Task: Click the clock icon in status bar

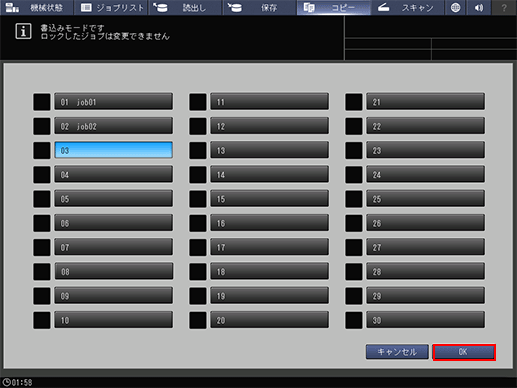Action: click(x=6, y=382)
